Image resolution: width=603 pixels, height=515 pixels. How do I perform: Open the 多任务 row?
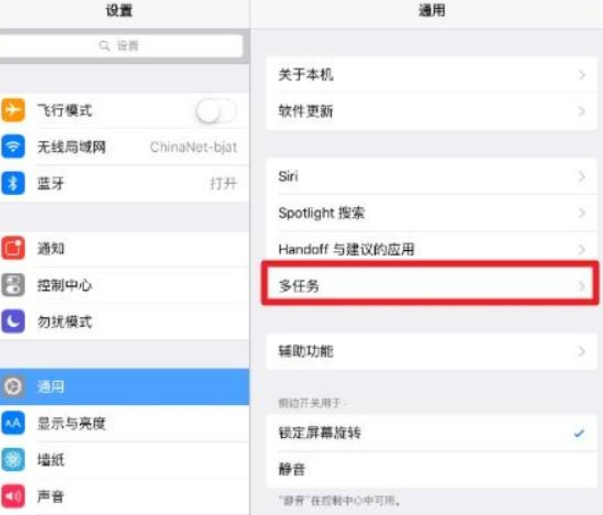pos(430,284)
